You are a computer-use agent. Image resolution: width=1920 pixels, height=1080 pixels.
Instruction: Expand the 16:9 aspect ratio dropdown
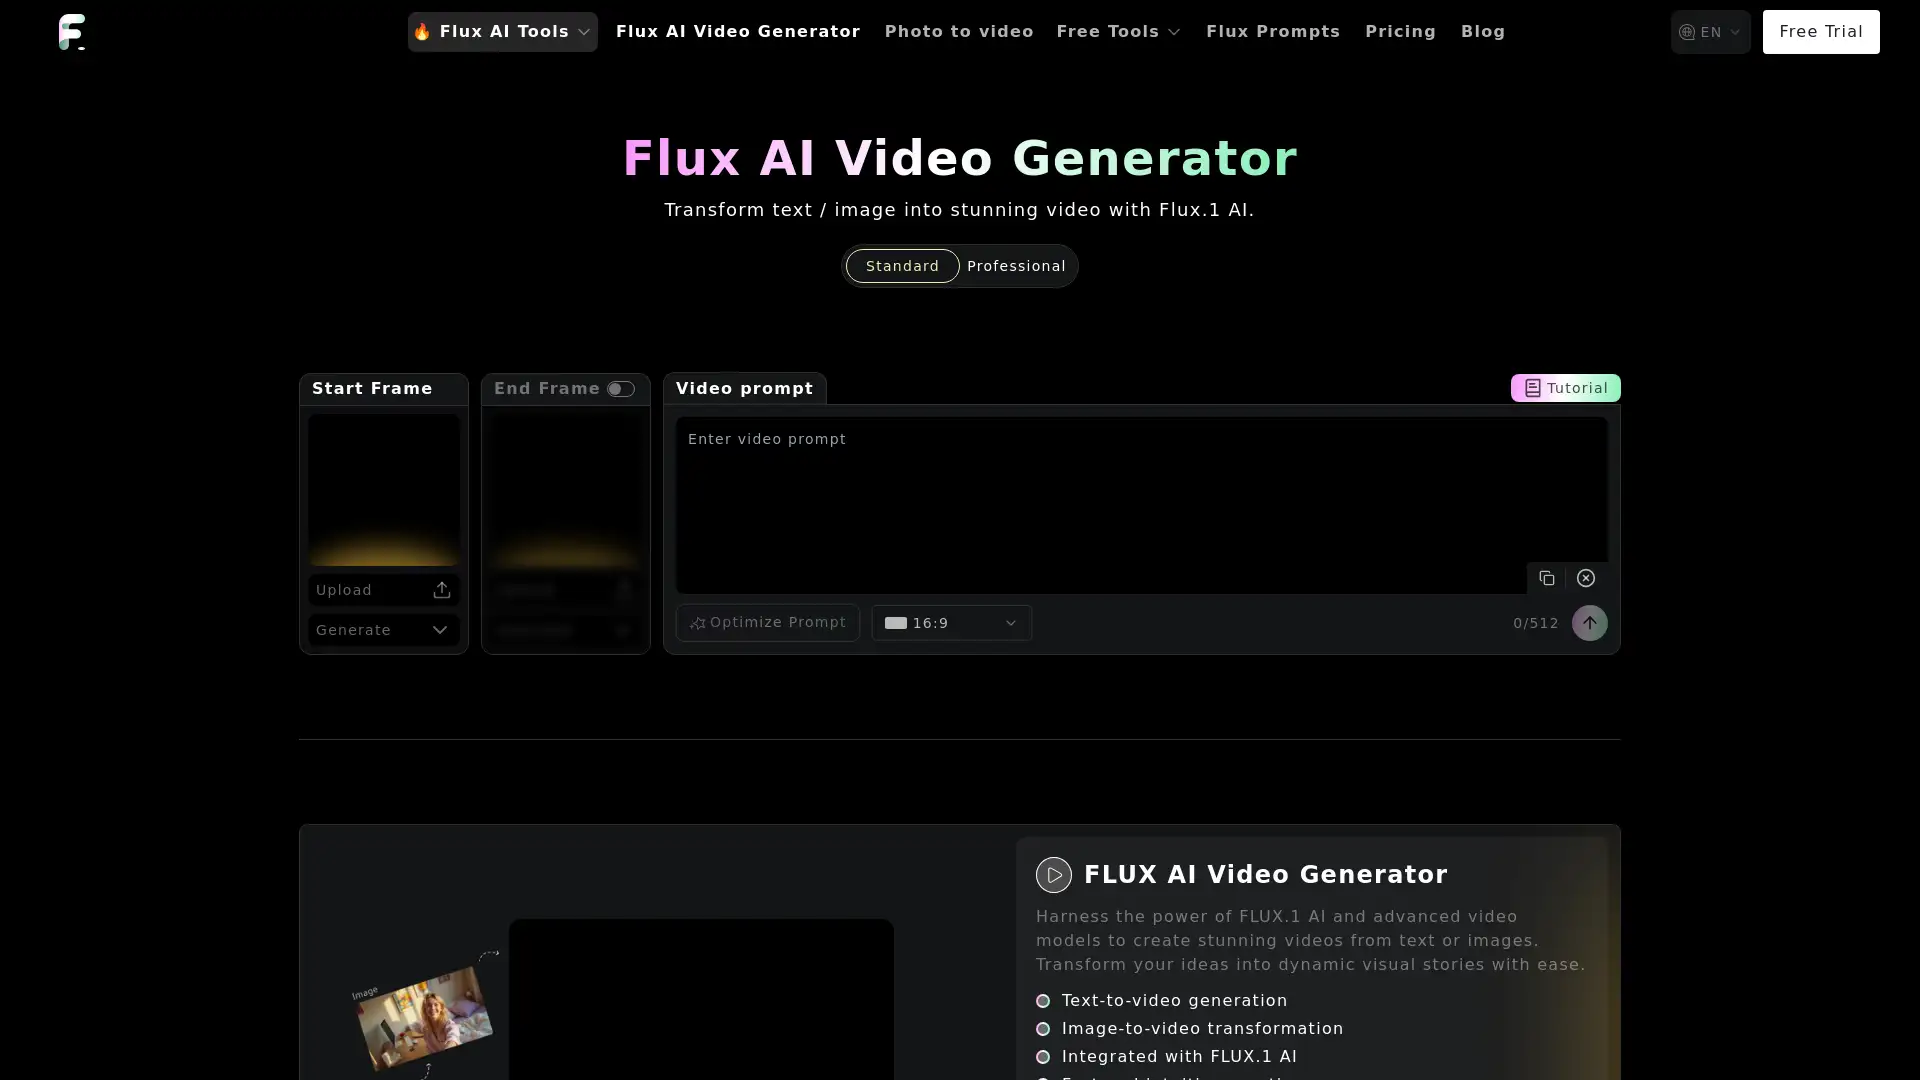tap(951, 622)
